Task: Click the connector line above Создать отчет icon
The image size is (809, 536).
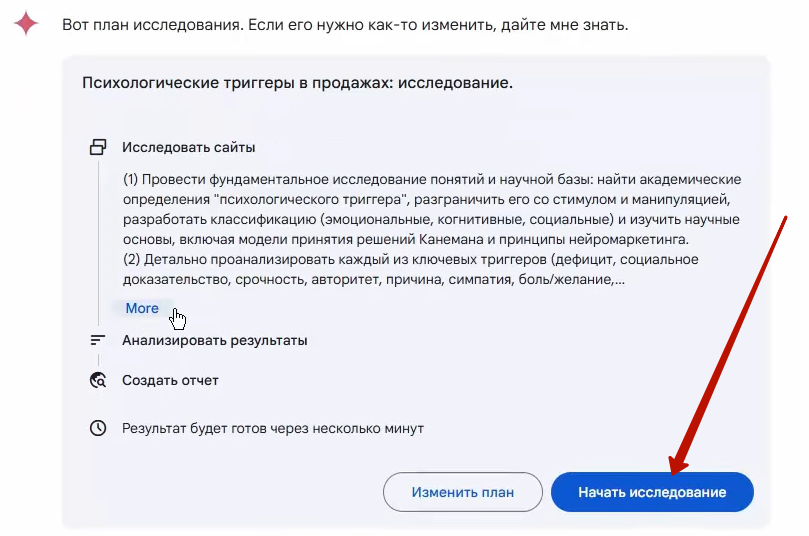Action: (98, 359)
